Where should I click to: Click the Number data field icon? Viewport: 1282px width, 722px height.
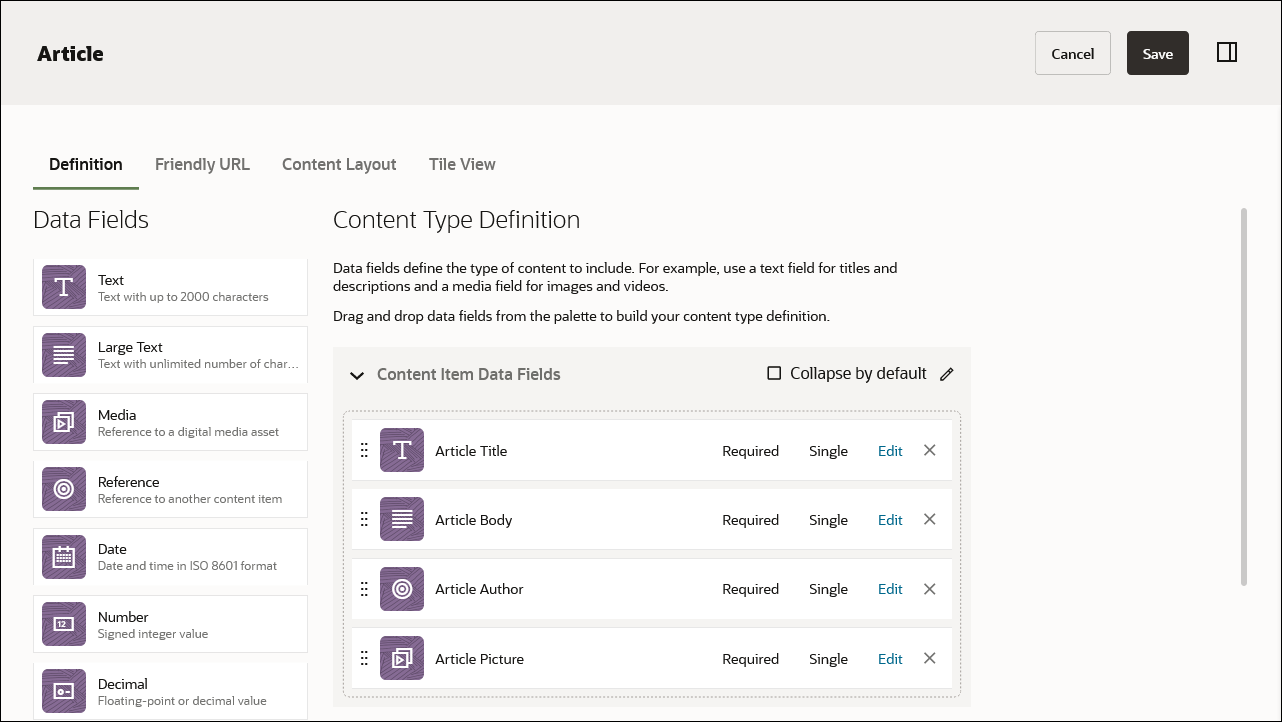[x=64, y=624]
